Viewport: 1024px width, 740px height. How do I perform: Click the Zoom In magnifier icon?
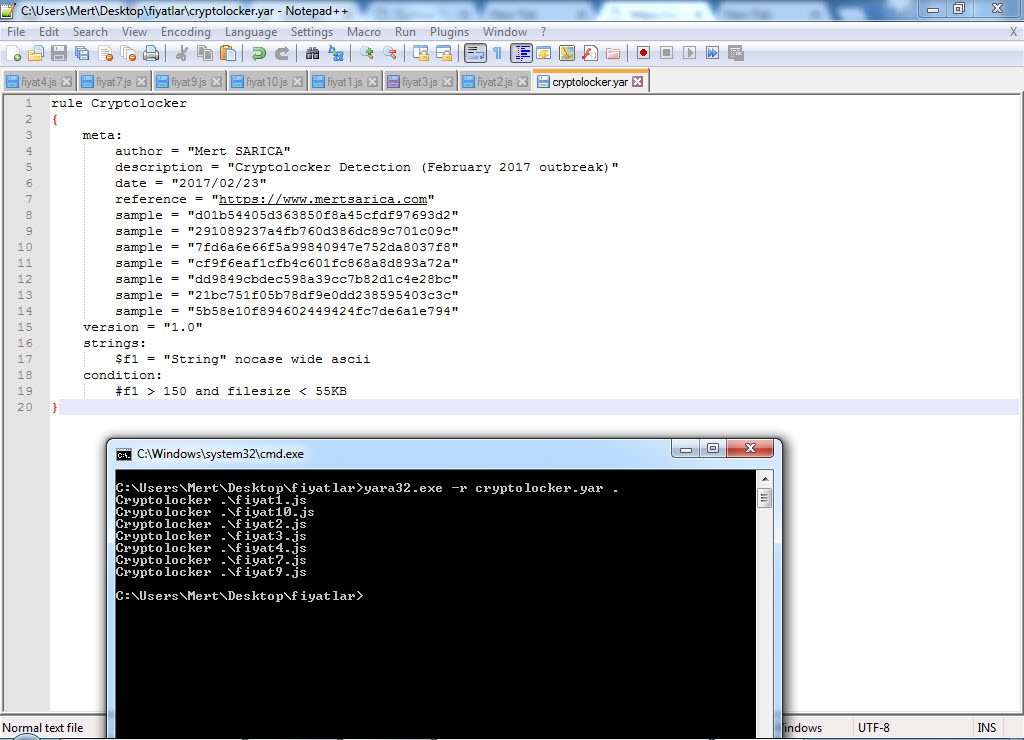pos(366,54)
